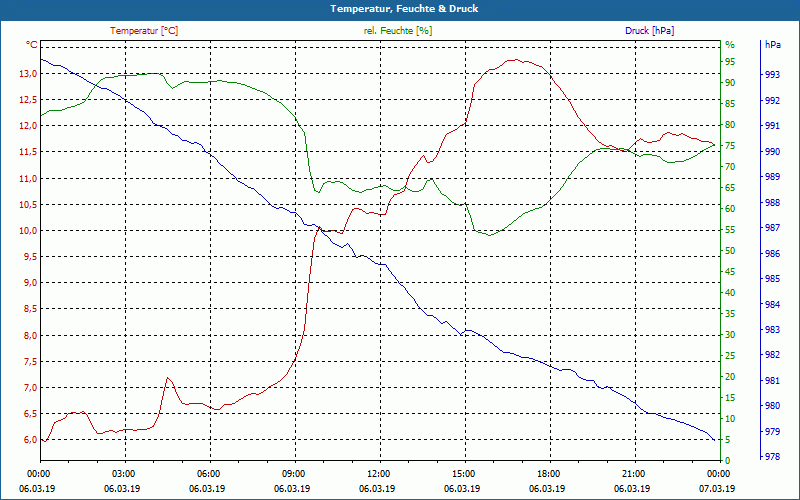This screenshot has width=800, height=500.
Task: Click the "65" tick on the green humidity axis
Action: click(x=730, y=188)
